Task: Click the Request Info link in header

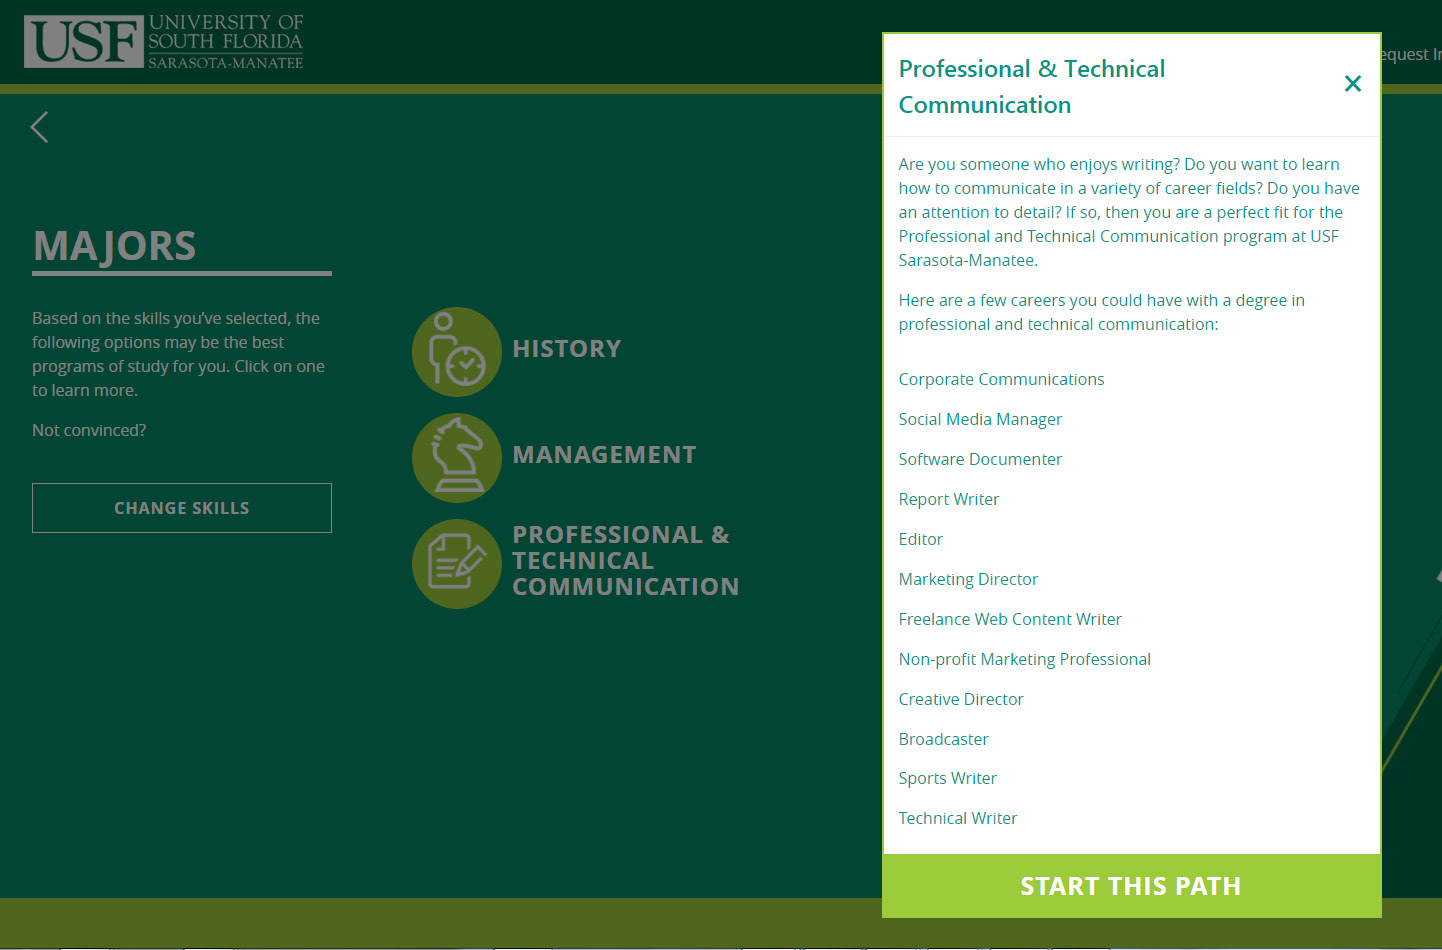Action: pos(1411,54)
